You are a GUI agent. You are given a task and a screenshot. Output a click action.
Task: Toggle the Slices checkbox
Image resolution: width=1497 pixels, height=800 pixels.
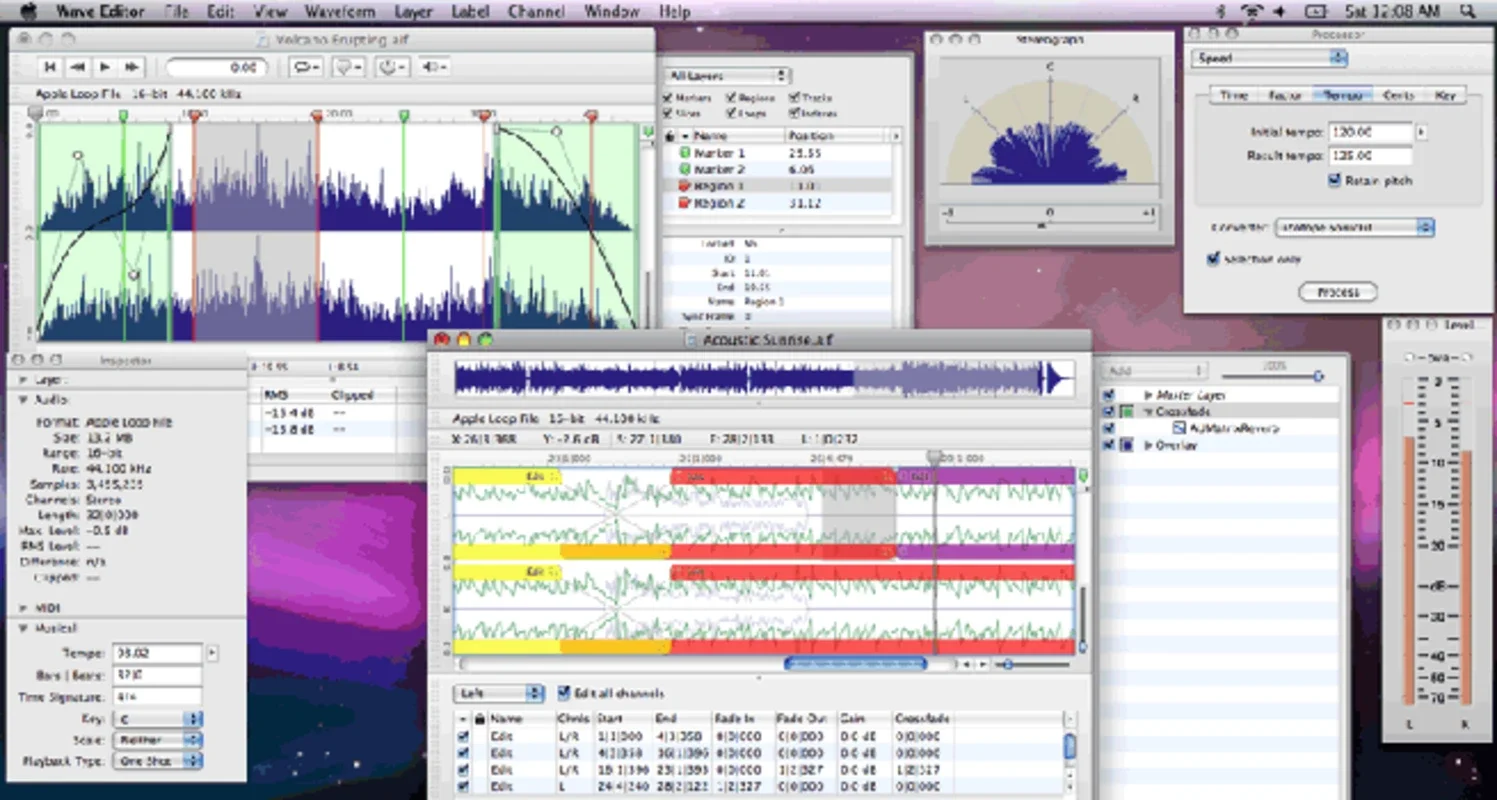tap(668, 114)
